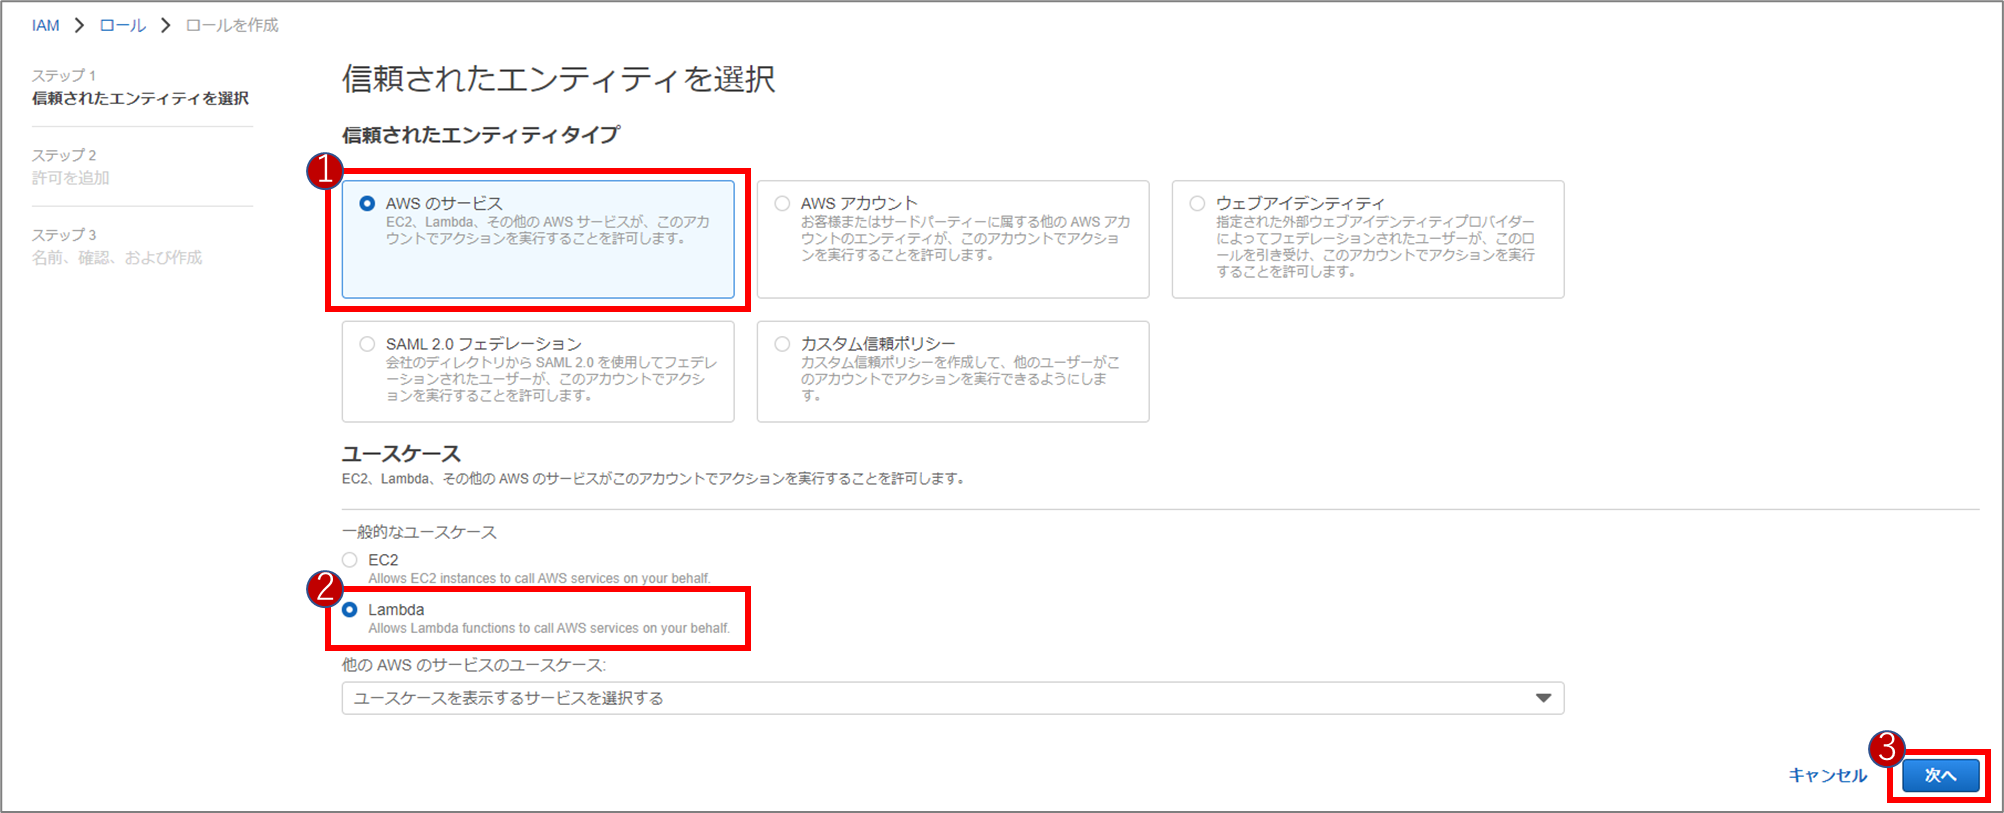Click the breadcrumb chevron after ロール

click(x=166, y=25)
